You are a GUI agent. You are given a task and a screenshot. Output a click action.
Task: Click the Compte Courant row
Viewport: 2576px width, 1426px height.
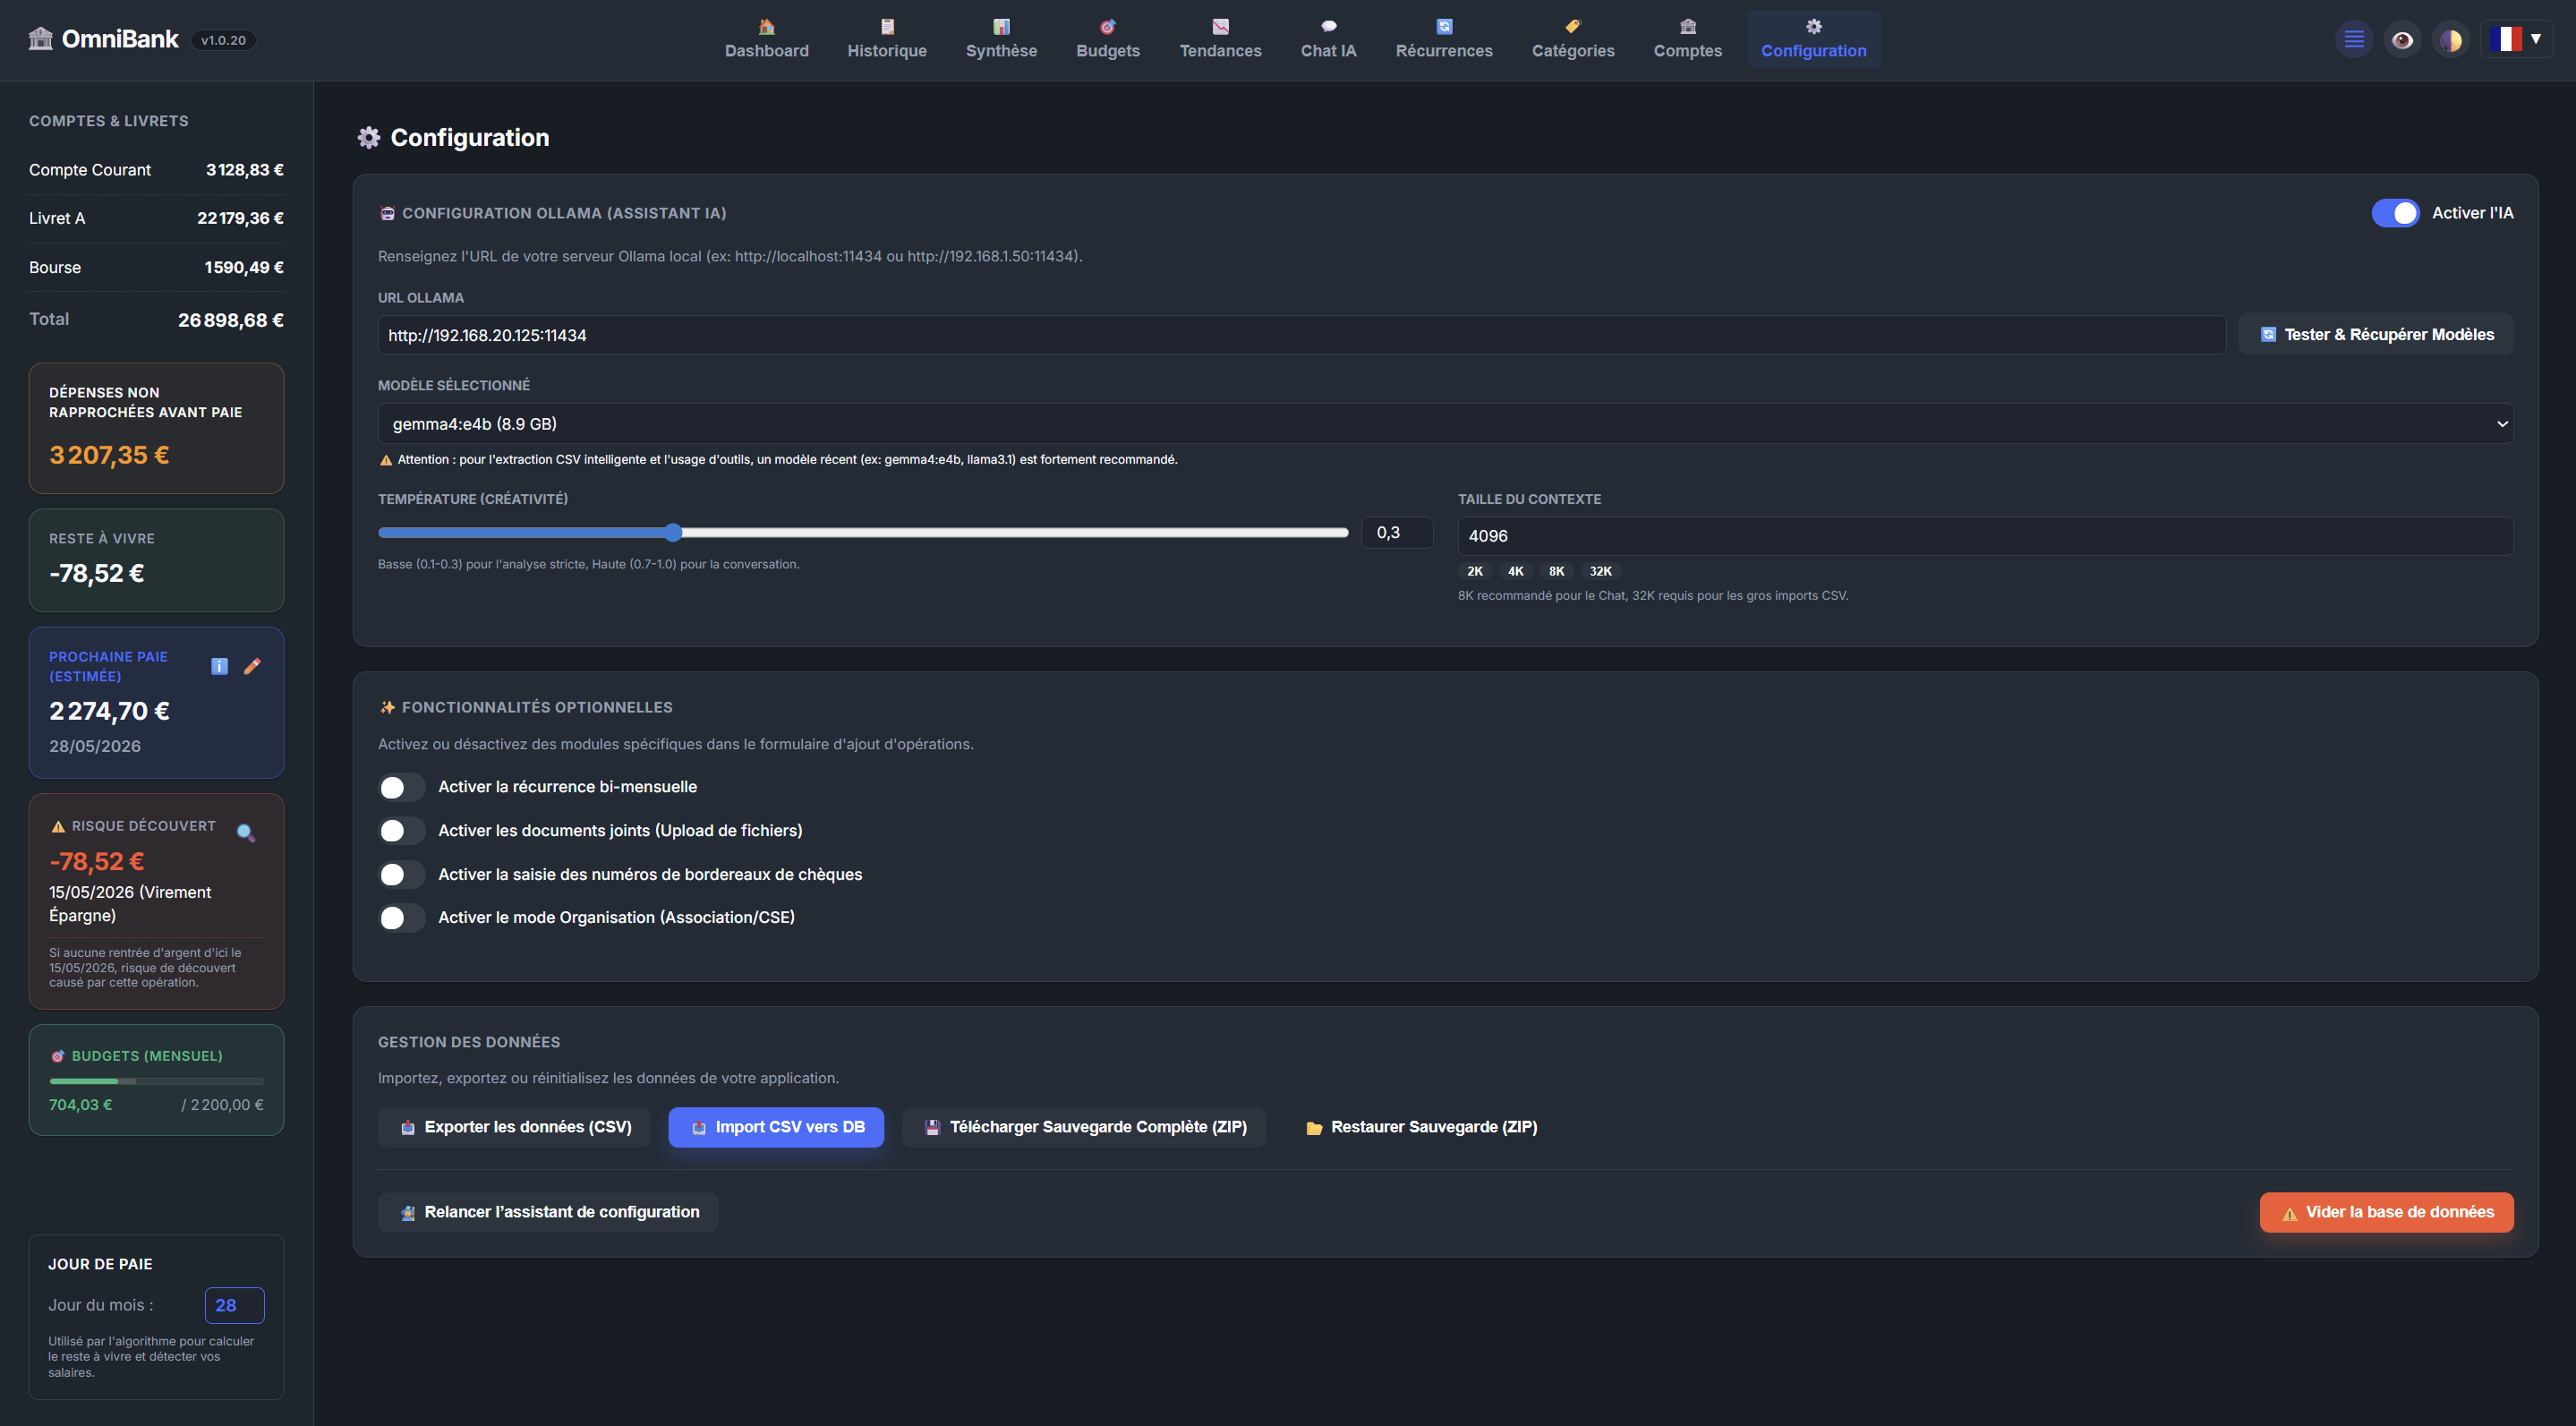click(156, 170)
